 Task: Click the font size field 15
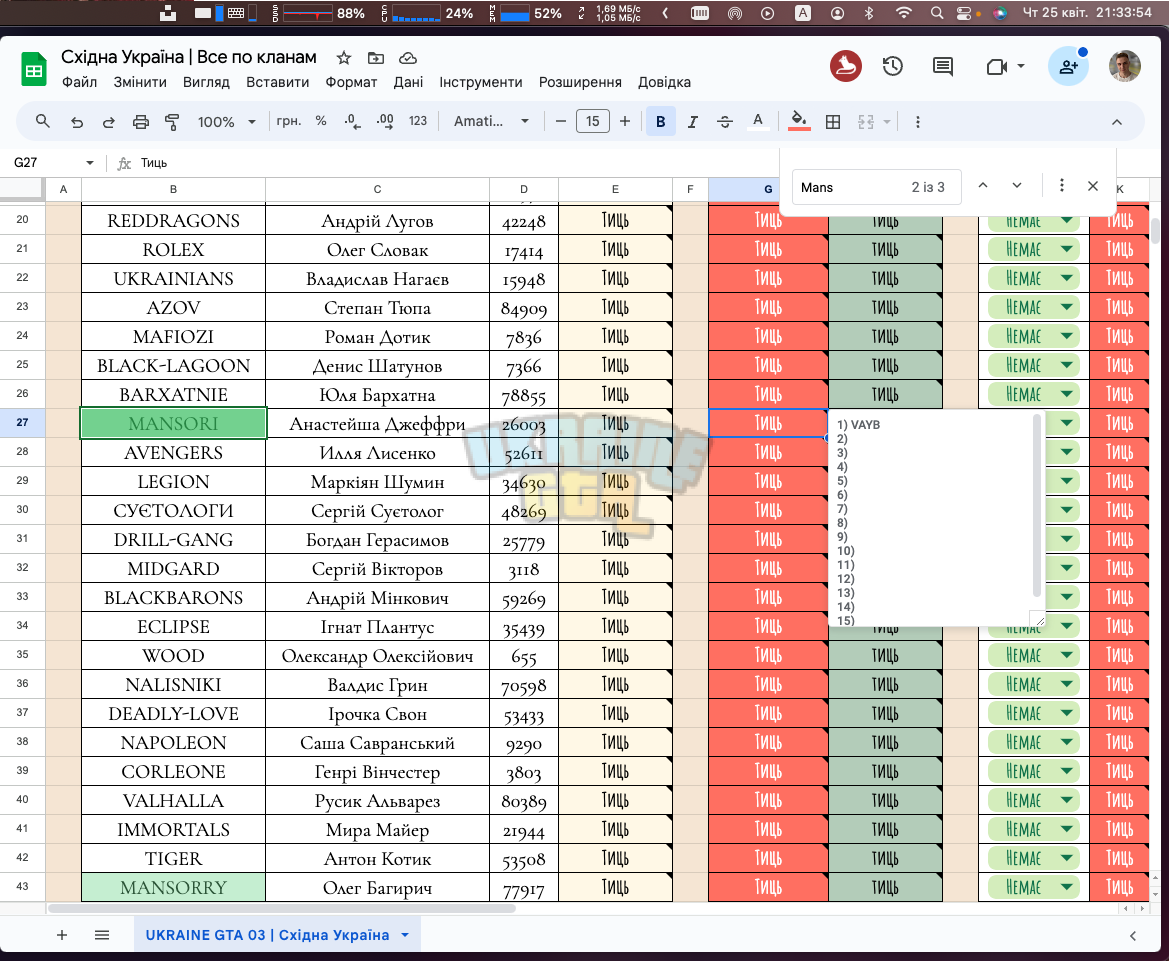[593, 122]
